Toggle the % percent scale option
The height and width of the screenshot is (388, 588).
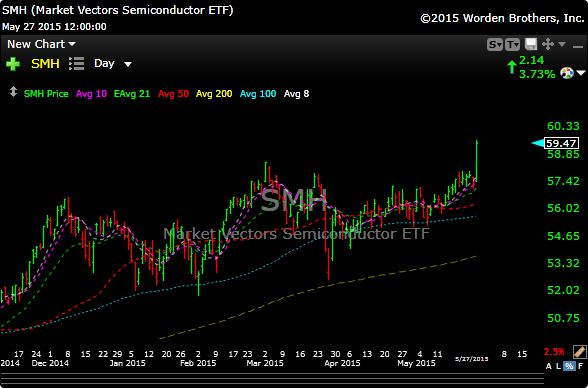[x=570, y=366]
